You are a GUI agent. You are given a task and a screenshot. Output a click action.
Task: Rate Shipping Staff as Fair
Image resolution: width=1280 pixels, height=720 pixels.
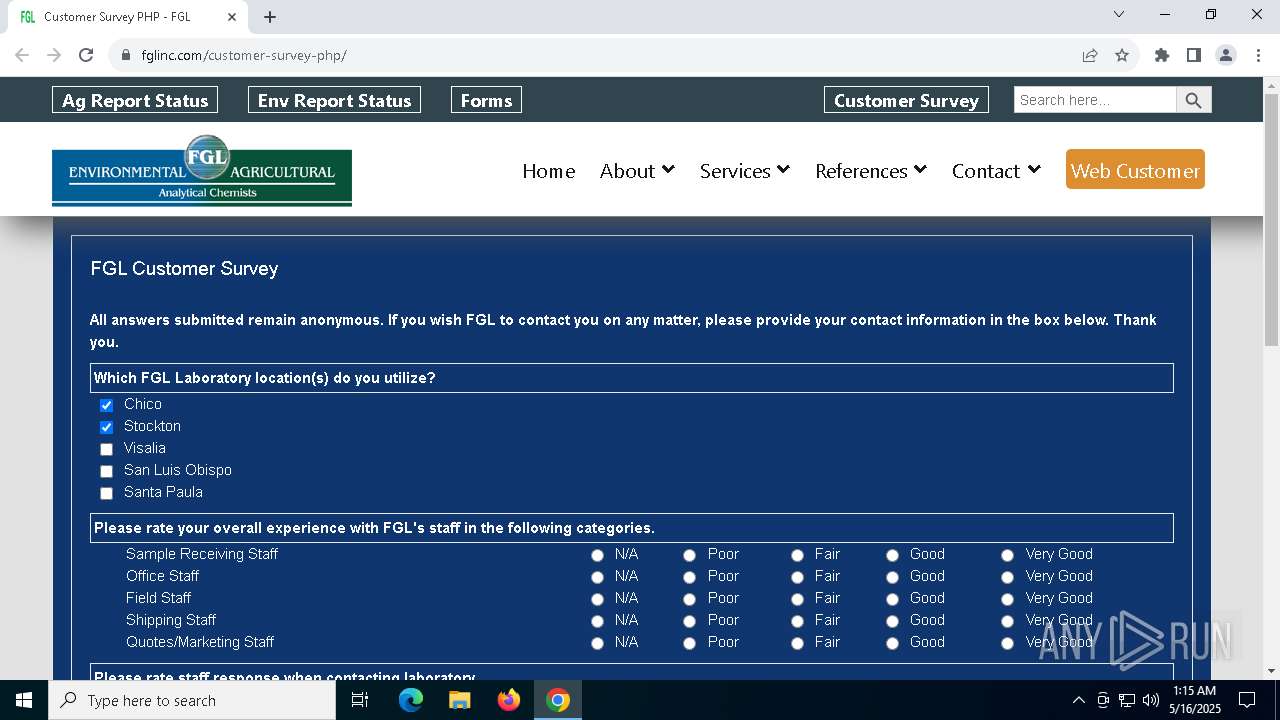(x=797, y=621)
